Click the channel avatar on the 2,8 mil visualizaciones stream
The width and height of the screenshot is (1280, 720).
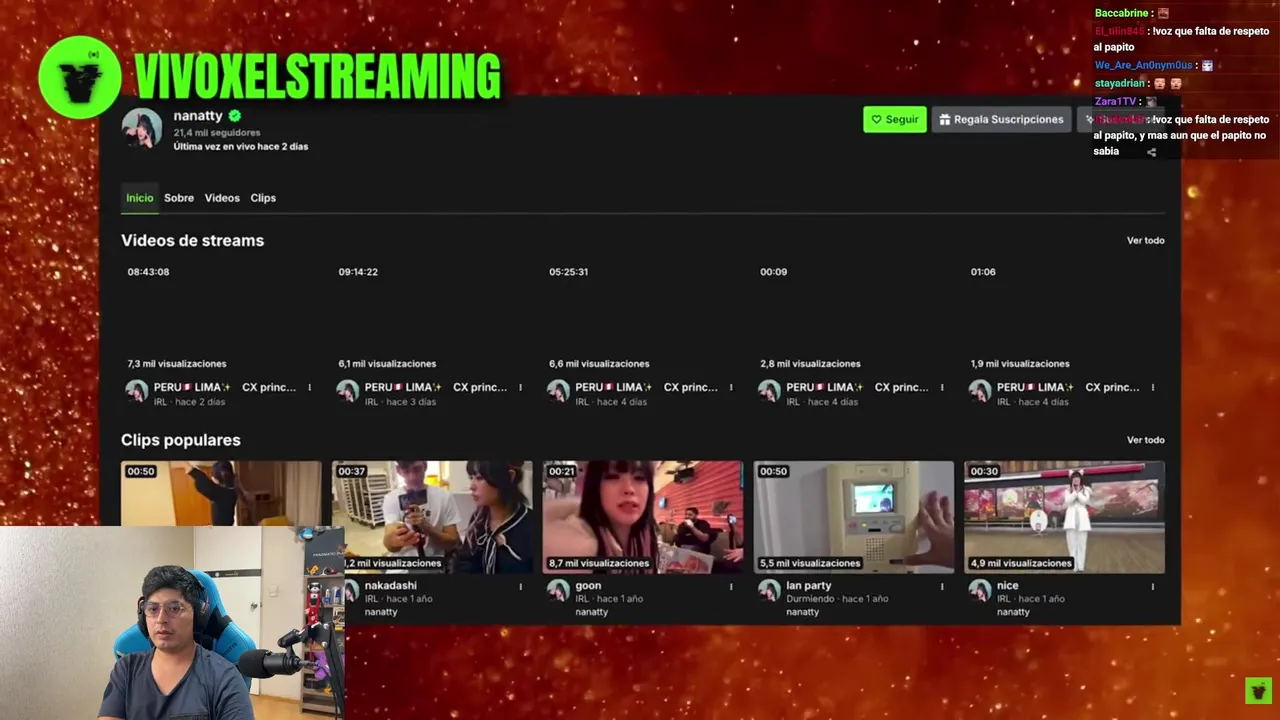(769, 391)
